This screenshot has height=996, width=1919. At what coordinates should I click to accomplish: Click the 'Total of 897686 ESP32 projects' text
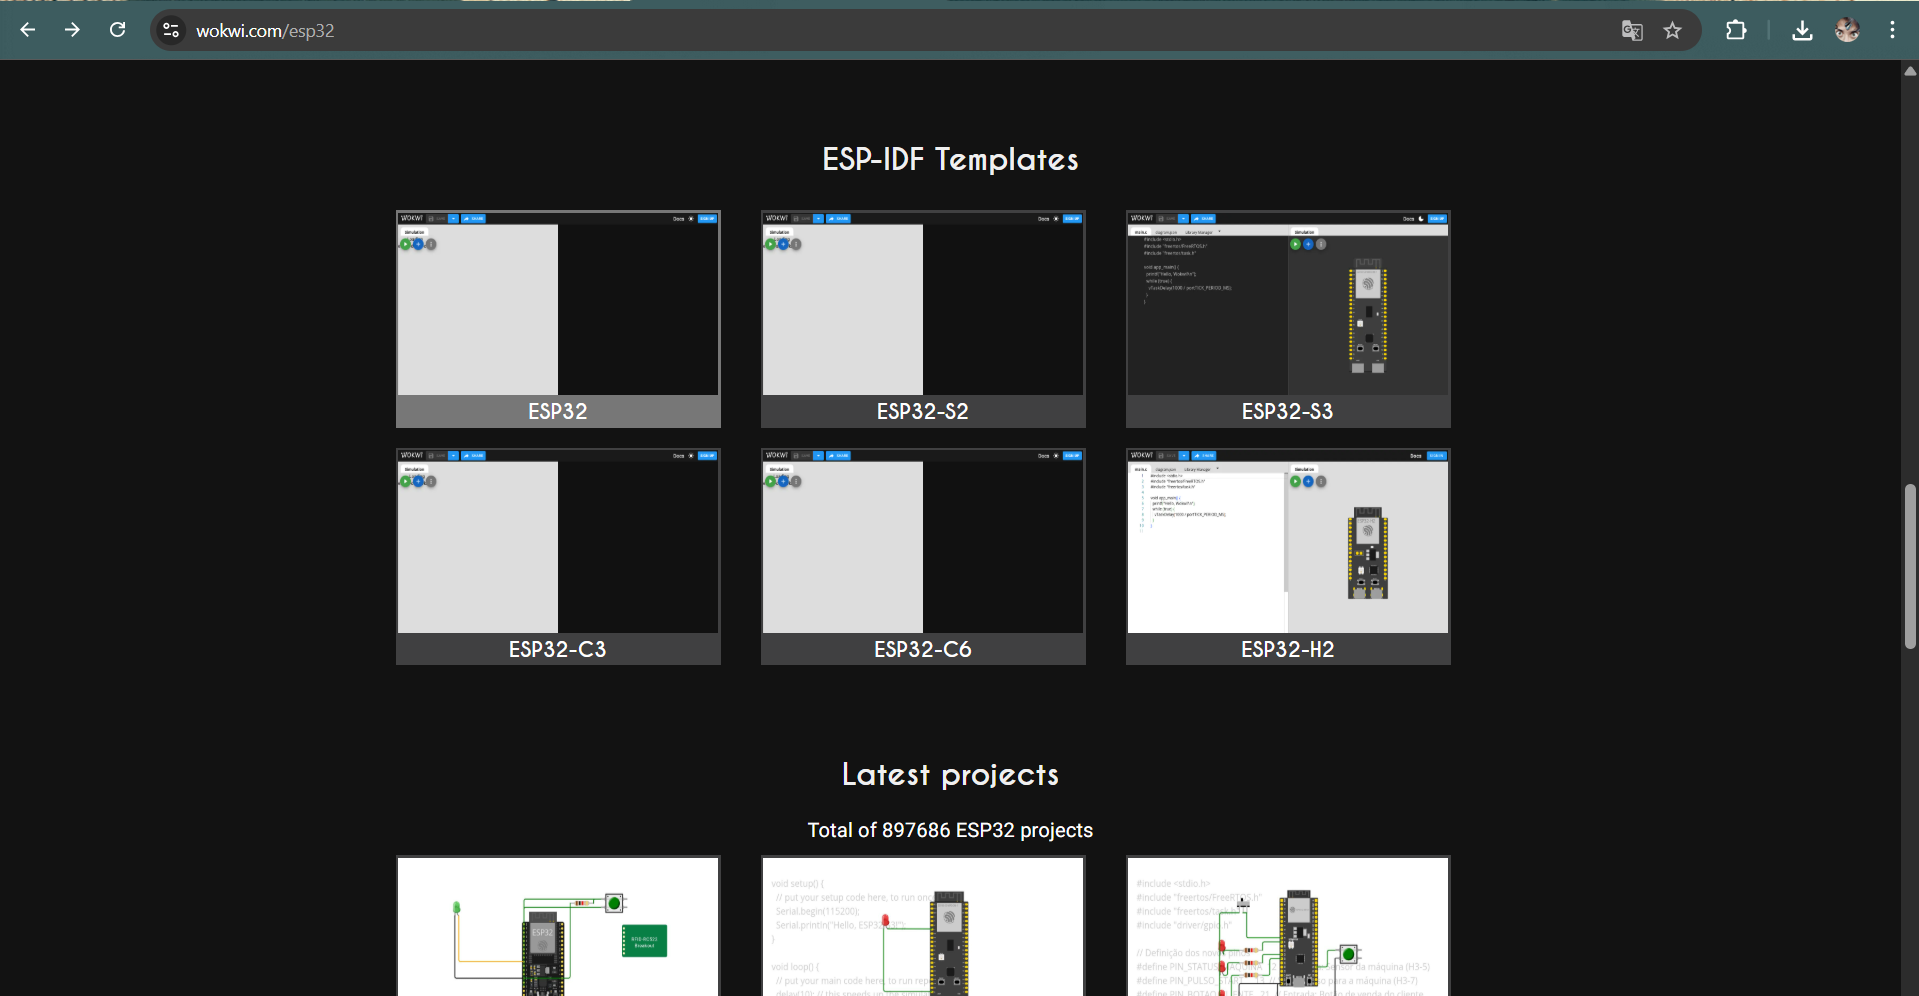[950, 830]
